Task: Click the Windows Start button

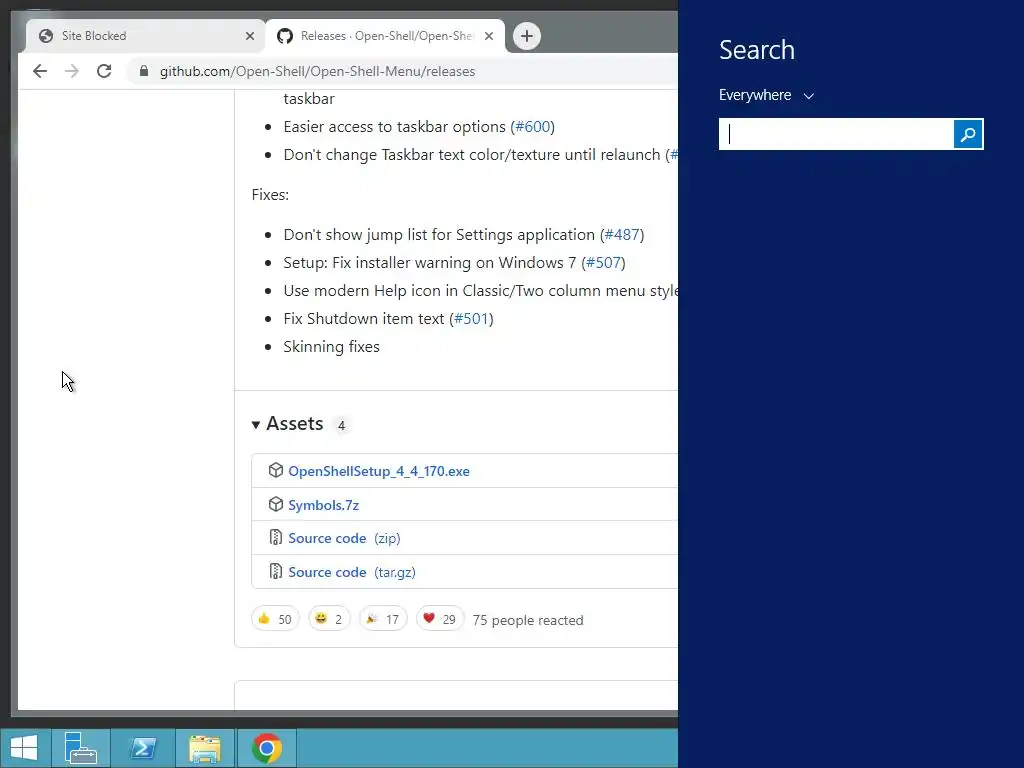Action: click(x=25, y=748)
